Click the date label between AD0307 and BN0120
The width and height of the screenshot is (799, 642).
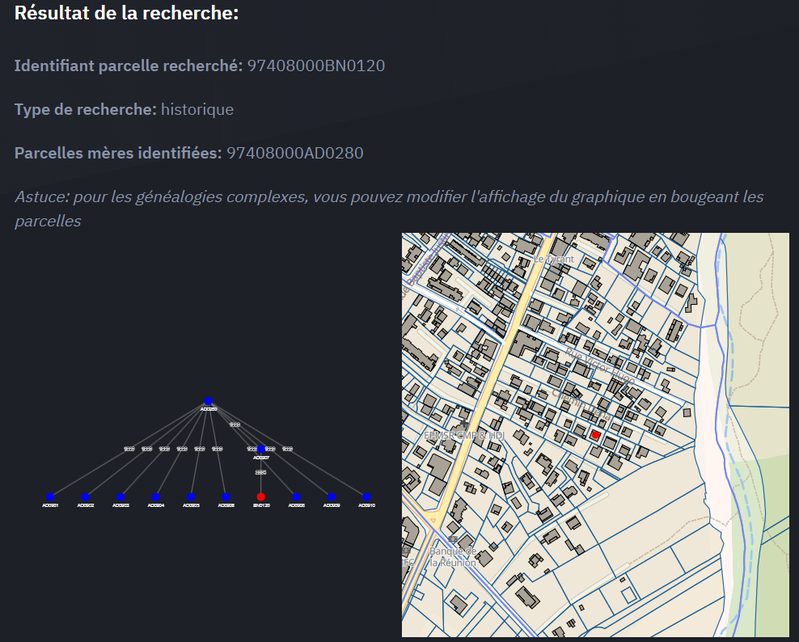[x=261, y=473]
